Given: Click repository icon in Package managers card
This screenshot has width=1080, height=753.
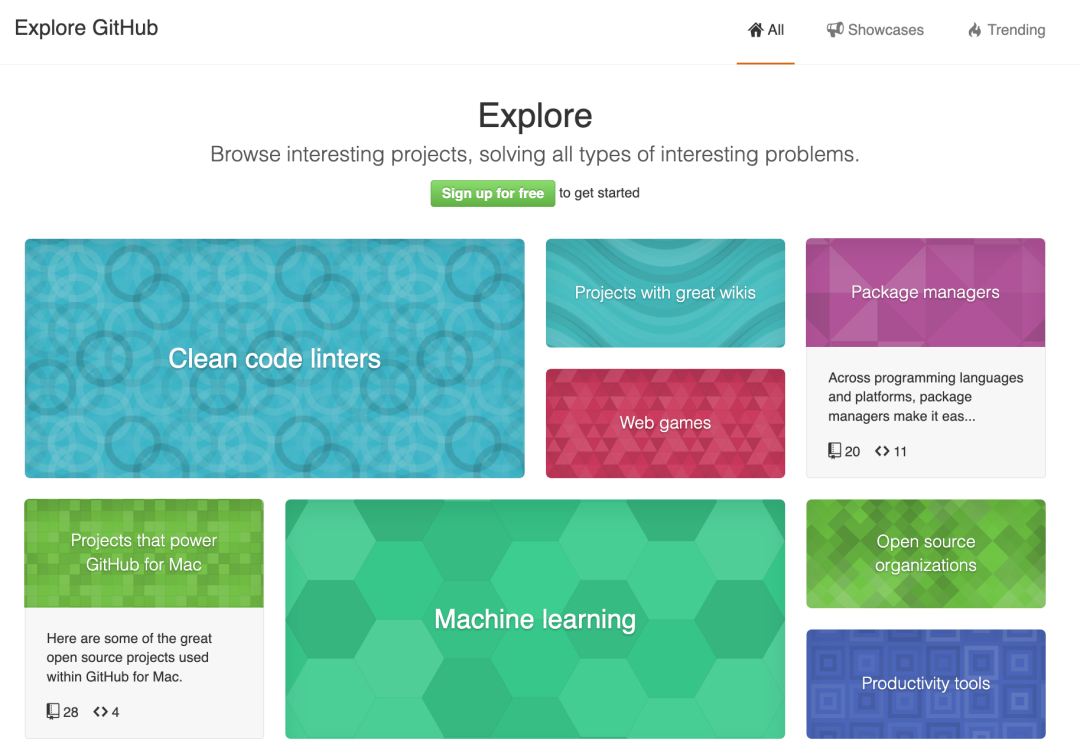Looking at the screenshot, I should click(834, 451).
